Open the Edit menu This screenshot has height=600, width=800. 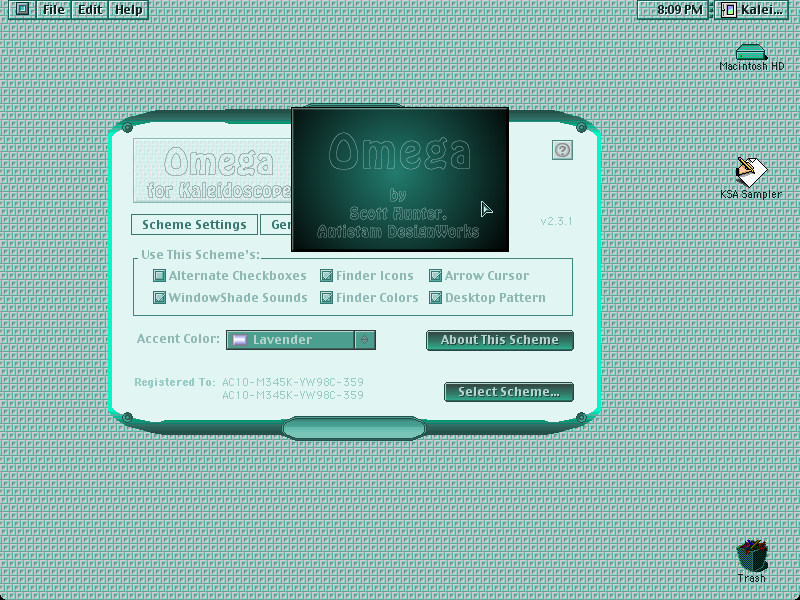pyautogui.click(x=90, y=9)
